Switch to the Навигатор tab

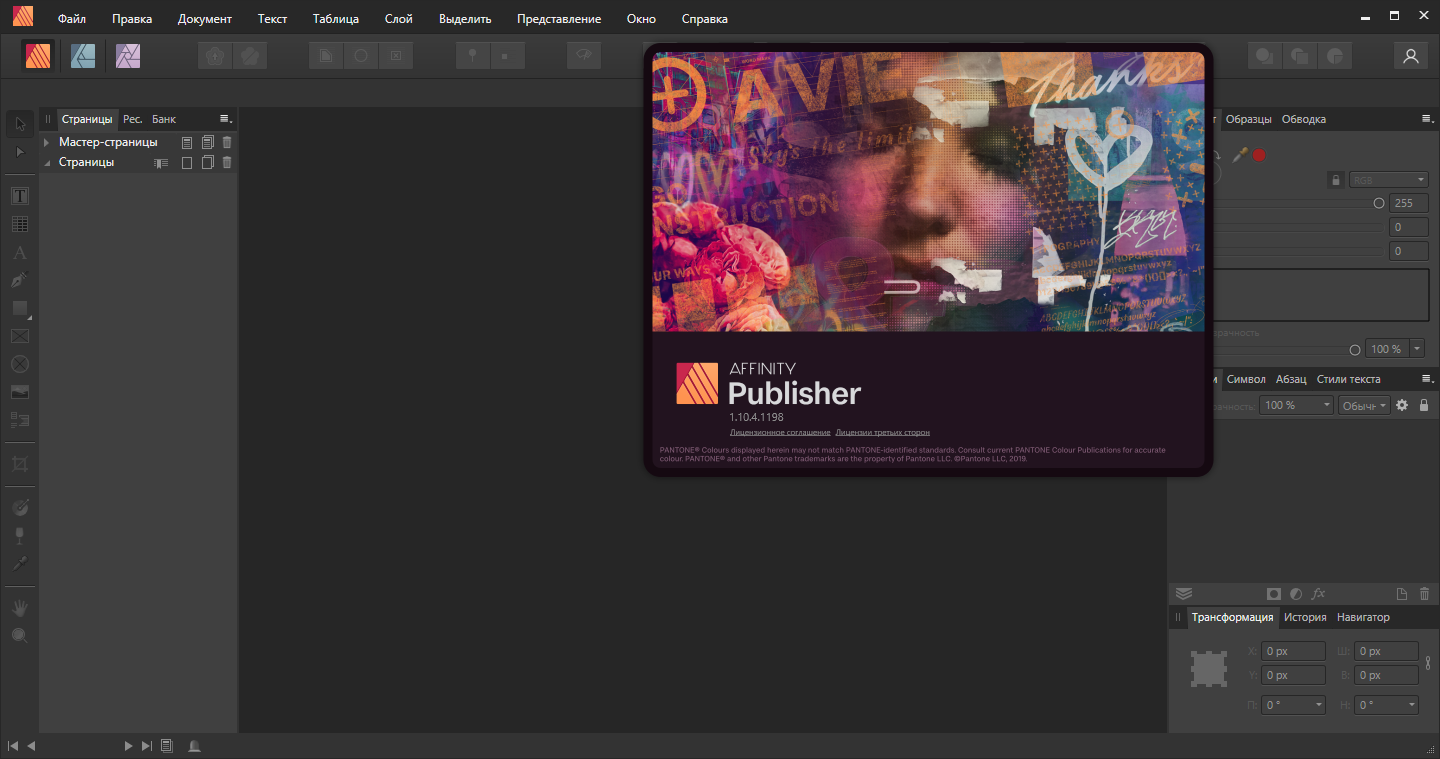(1363, 617)
